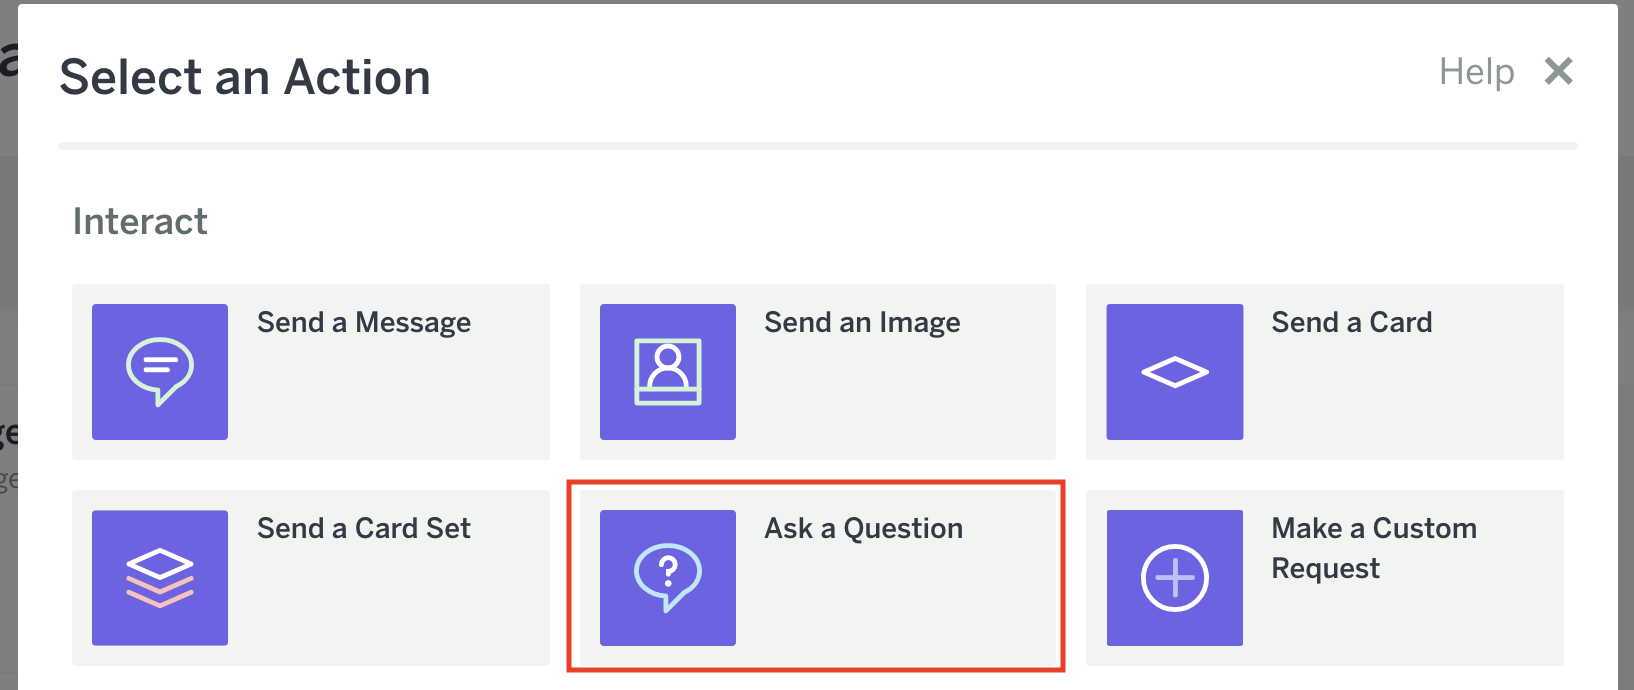Screen dimensions: 1634x690
Task: Click the "Send a Card" text label
Action: tap(1351, 322)
